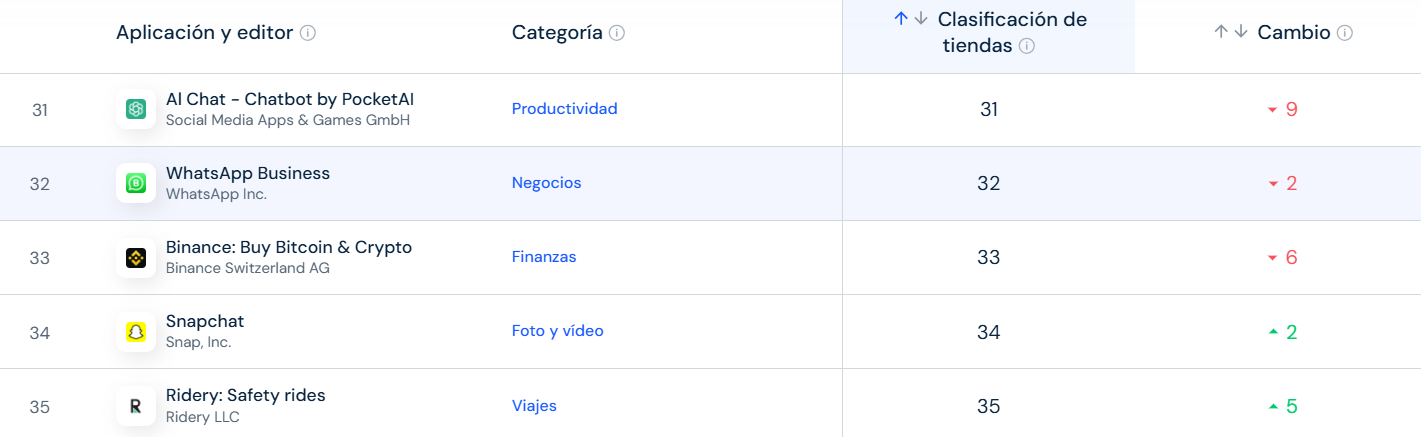The image size is (1421, 437).
Task: Click the Ridery app icon
Action: [x=136, y=406]
